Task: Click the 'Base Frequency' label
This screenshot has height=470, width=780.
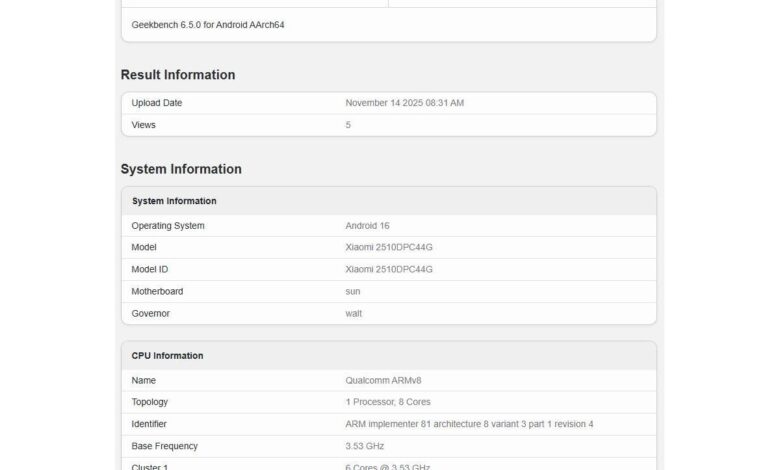Action: pyautogui.click(x=165, y=446)
